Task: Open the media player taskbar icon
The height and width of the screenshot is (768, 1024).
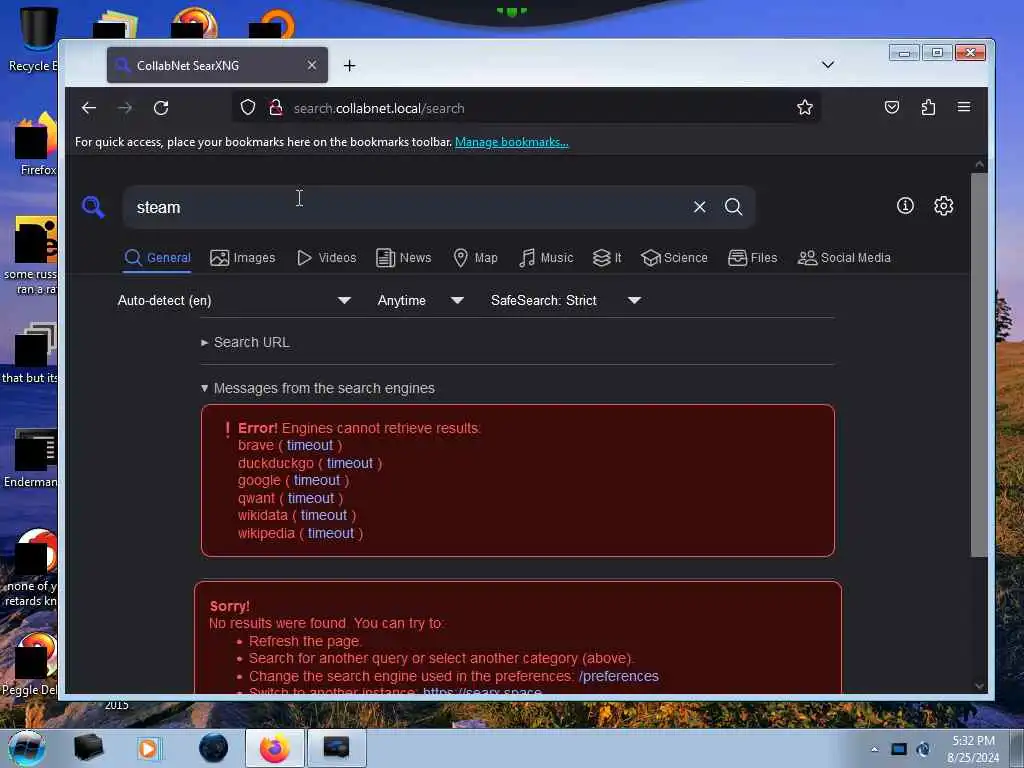Action: [x=149, y=748]
